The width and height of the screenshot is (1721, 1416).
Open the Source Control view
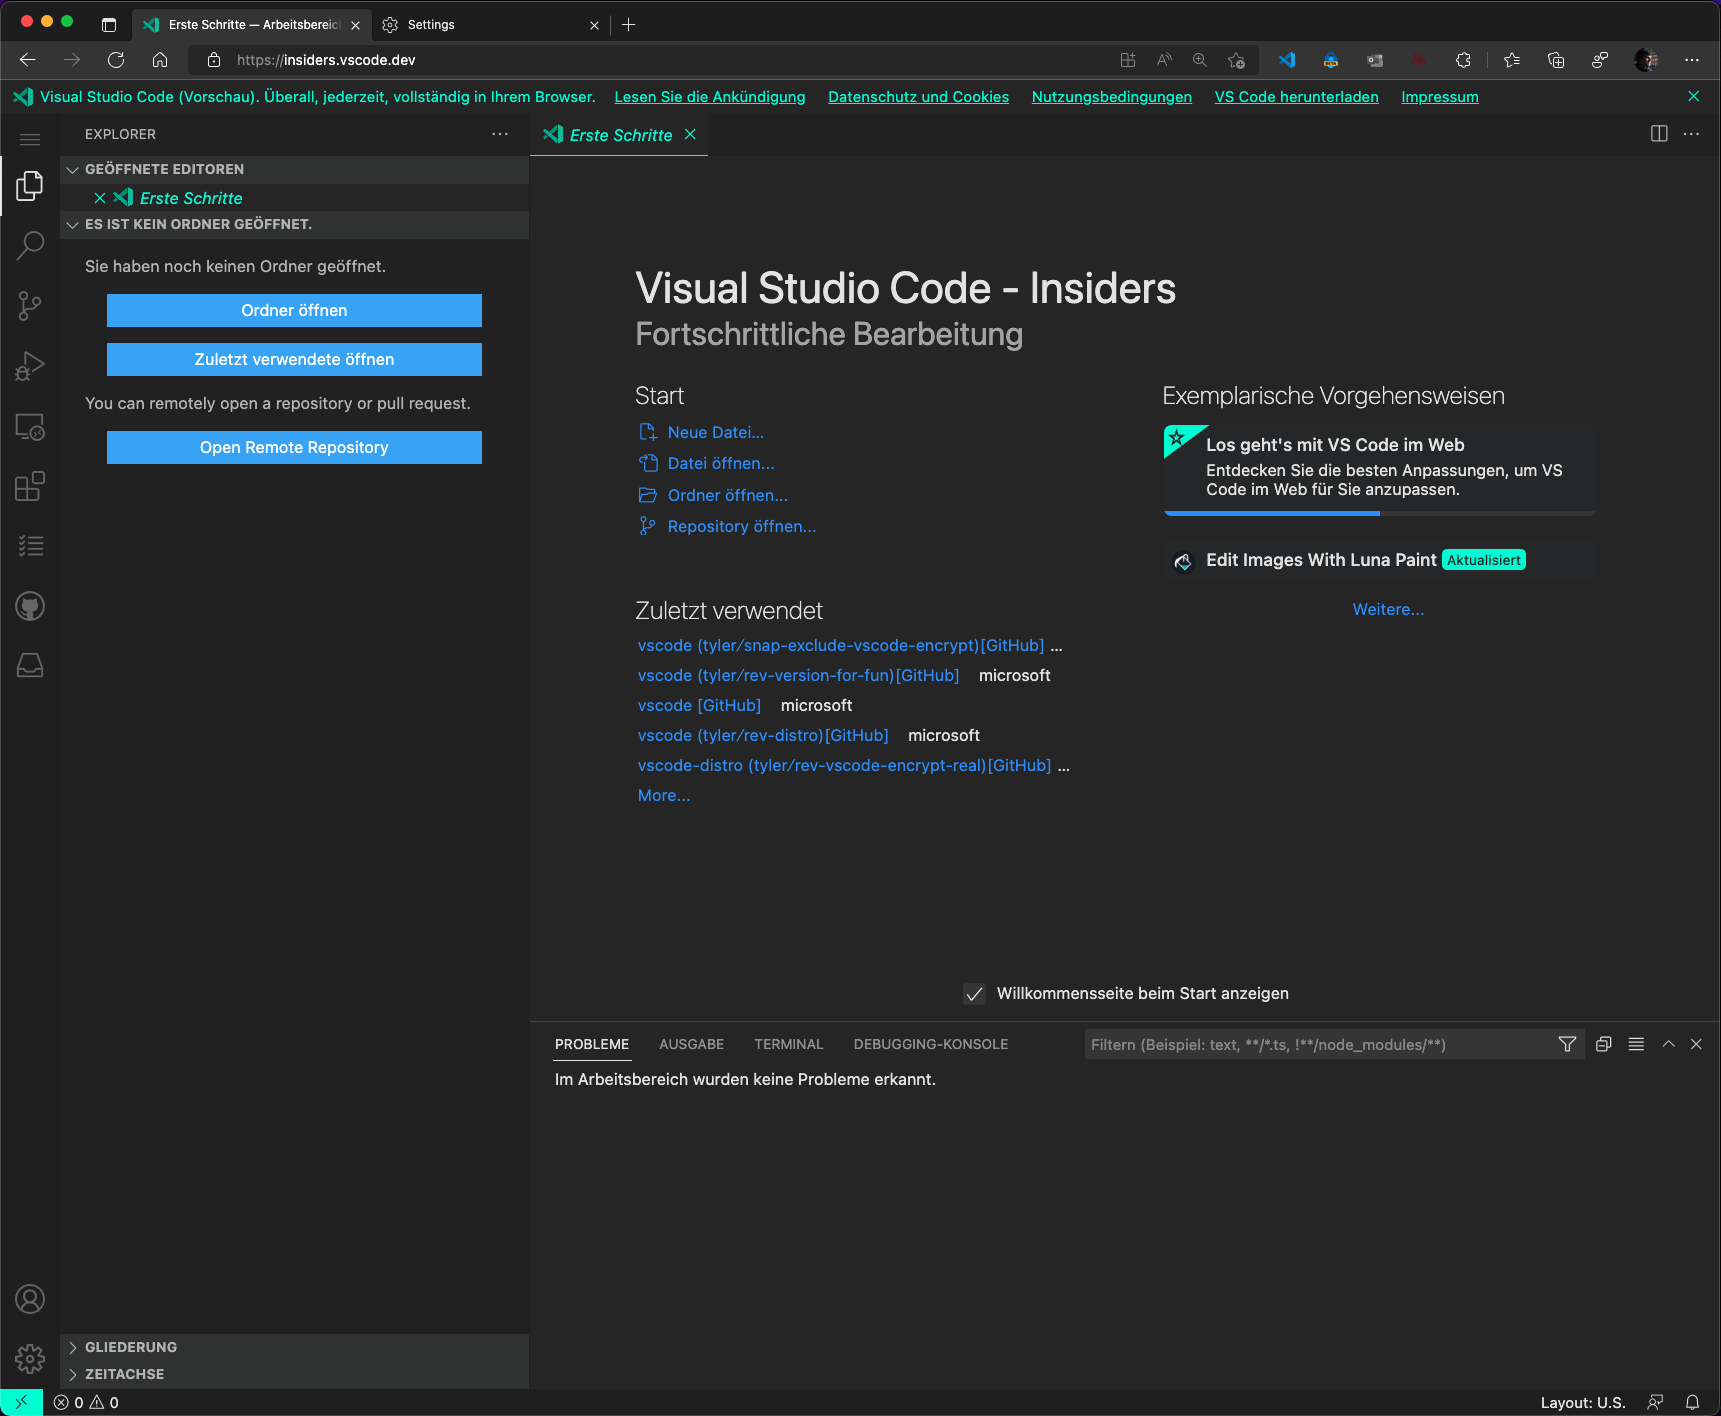coord(29,305)
